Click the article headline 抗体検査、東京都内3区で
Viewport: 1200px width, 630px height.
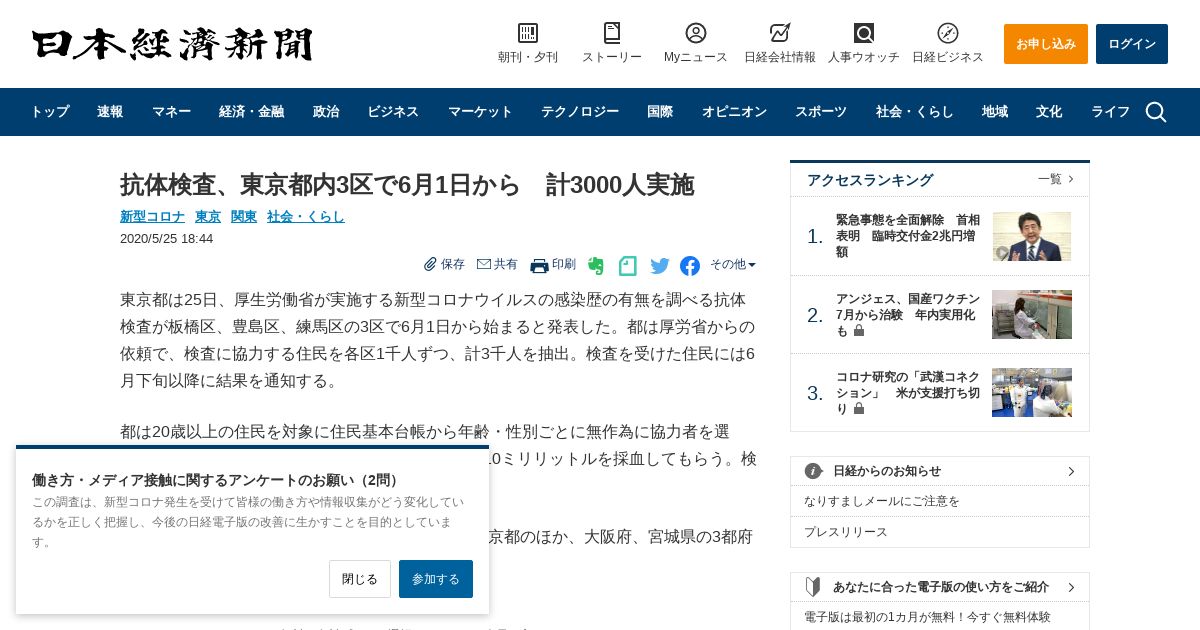pos(407,185)
